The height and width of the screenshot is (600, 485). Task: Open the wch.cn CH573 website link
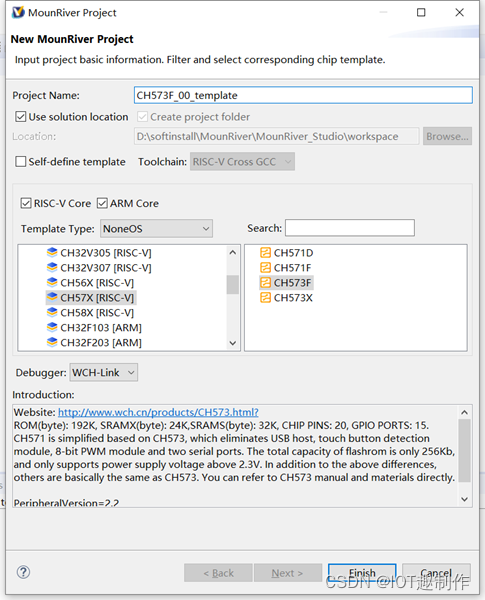(x=158, y=412)
